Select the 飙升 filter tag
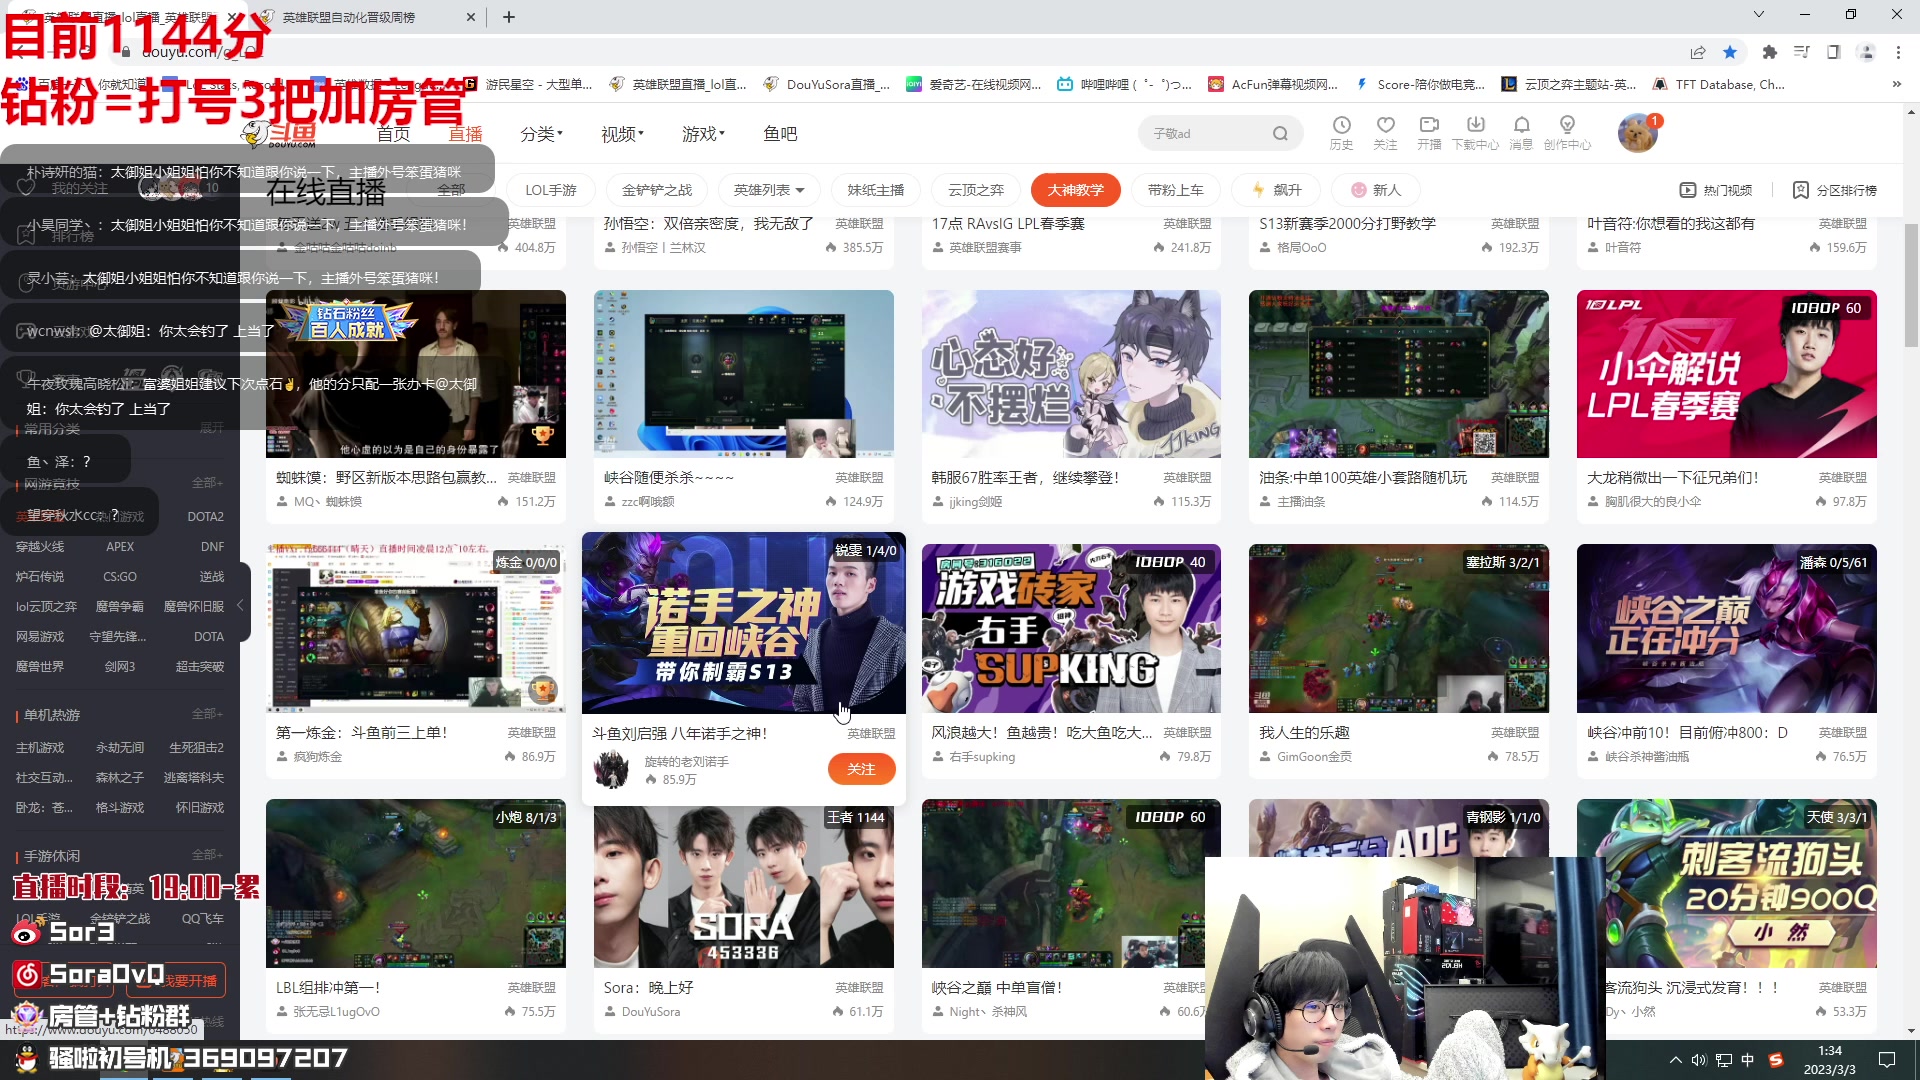This screenshot has height=1080, width=1920. tap(1277, 190)
